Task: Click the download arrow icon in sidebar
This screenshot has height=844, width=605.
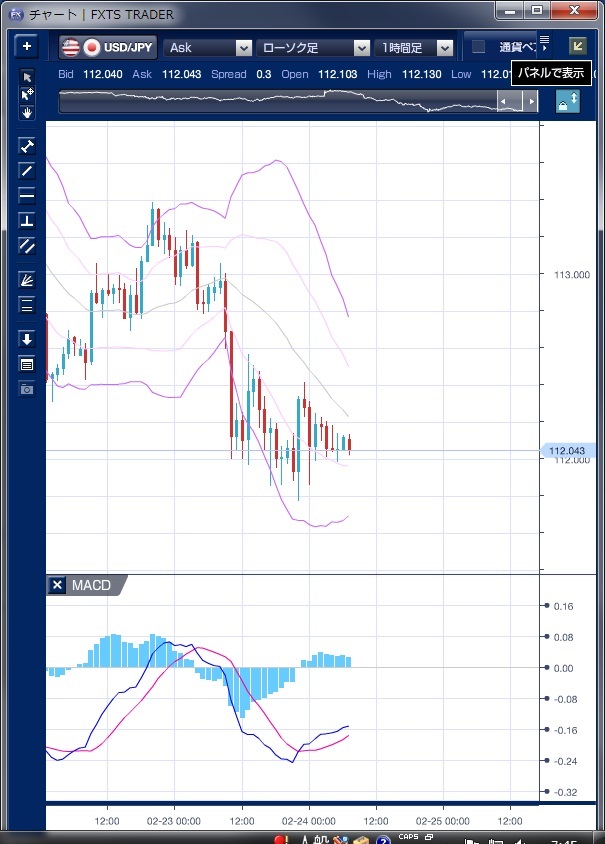Action: (27, 339)
